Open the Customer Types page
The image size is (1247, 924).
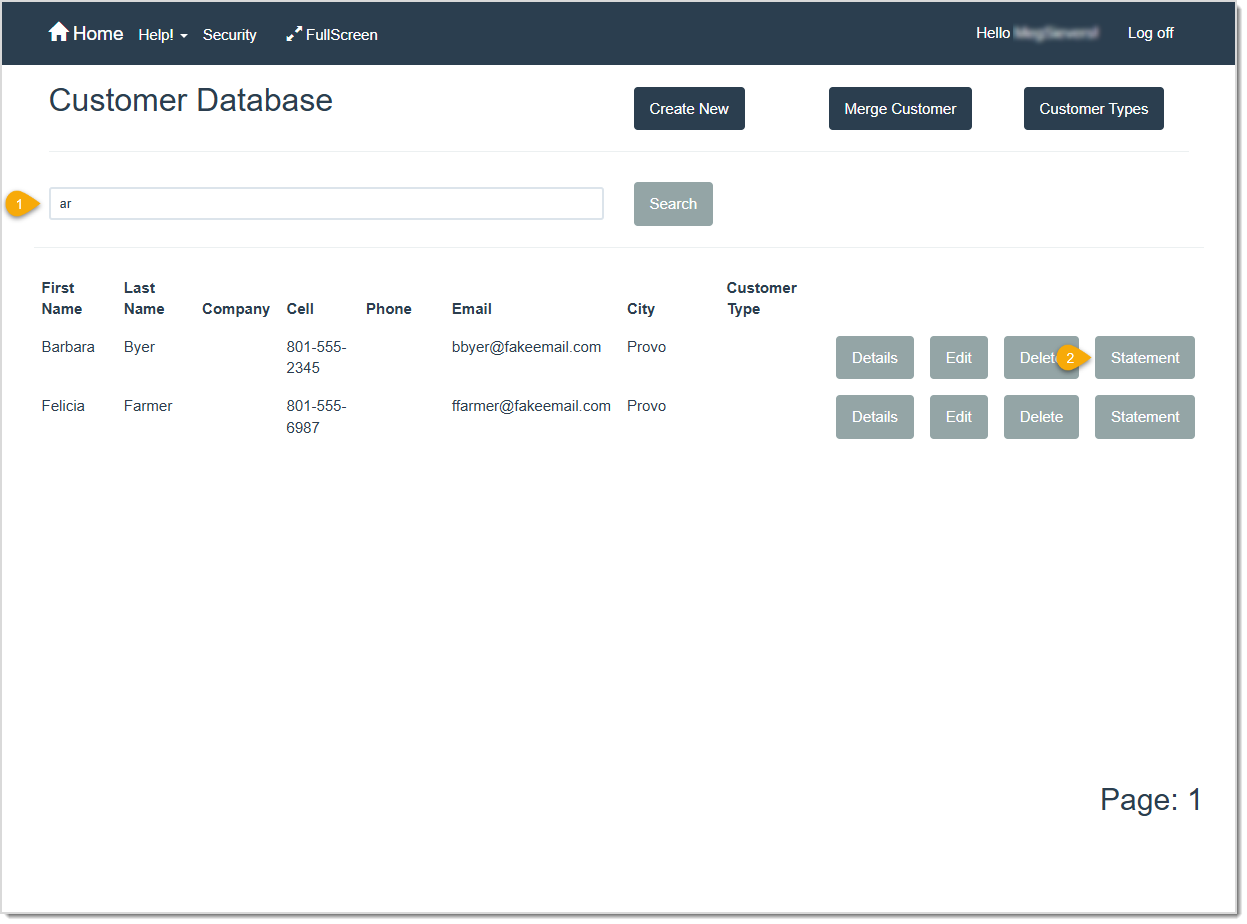point(1093,108)
